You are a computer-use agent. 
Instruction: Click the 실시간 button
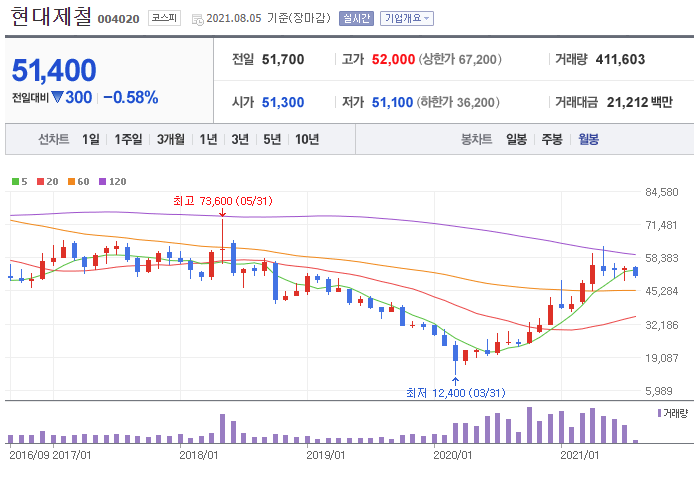point(356,19)
